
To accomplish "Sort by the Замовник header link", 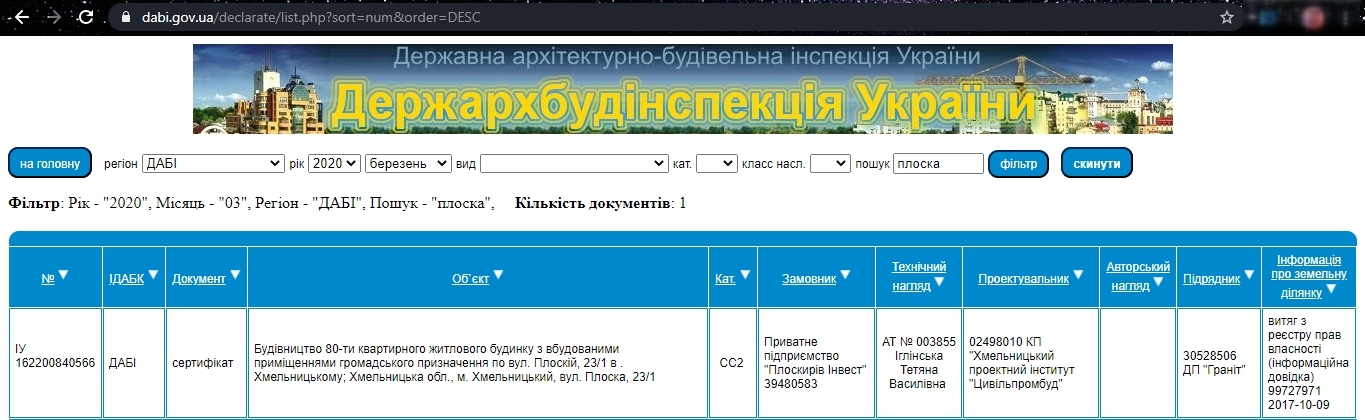I will (x=809, y=279).
